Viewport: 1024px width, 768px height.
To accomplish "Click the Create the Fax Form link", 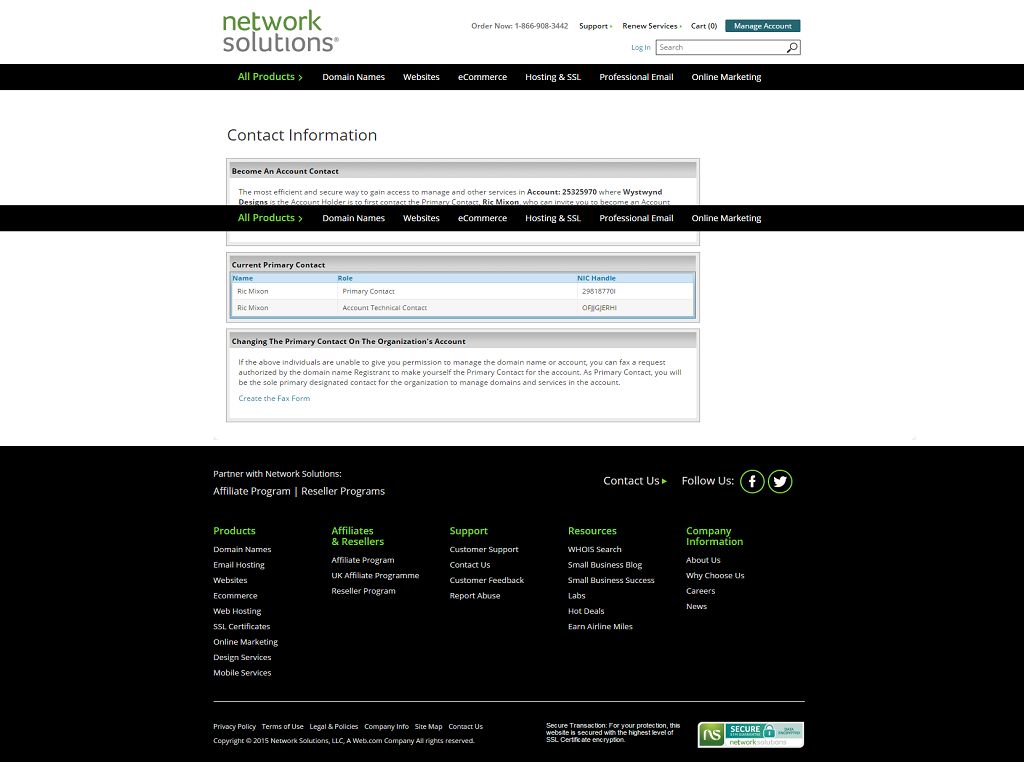I will 274,398.
